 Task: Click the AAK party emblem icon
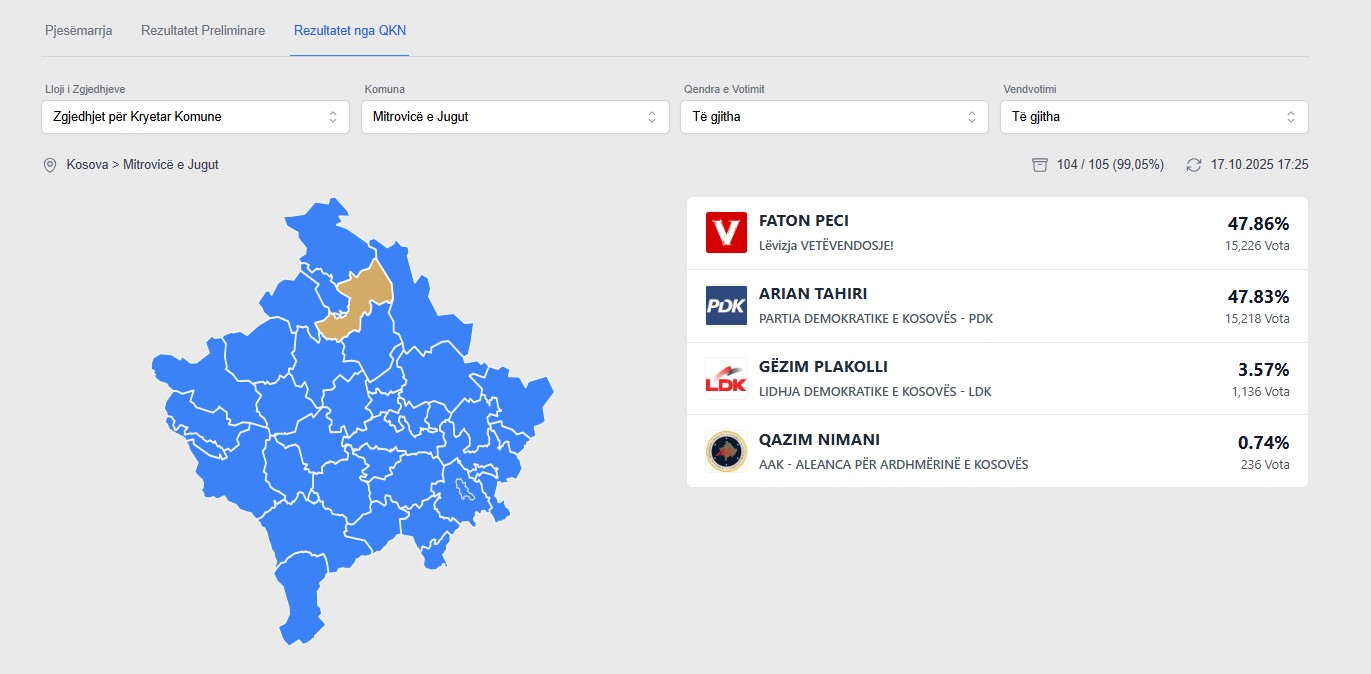point(726,451)
